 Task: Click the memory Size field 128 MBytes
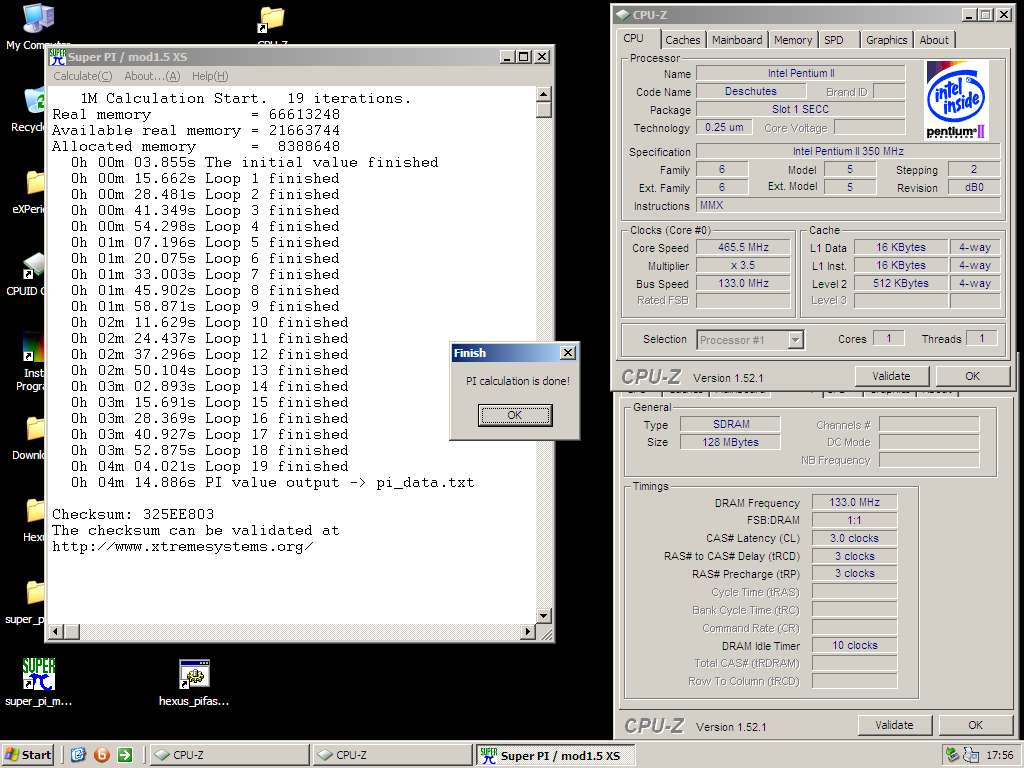pyautogui.click(x=730, y=442)
